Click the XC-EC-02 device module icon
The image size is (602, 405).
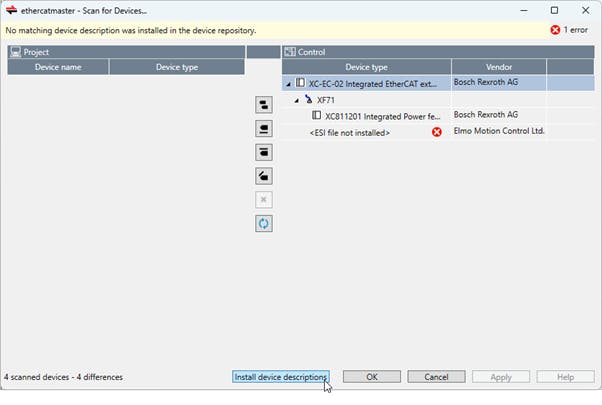click(300, 83)
